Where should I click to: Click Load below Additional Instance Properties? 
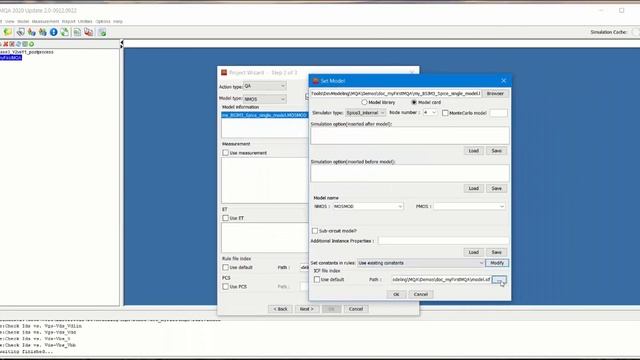click(x=473, y=252)
